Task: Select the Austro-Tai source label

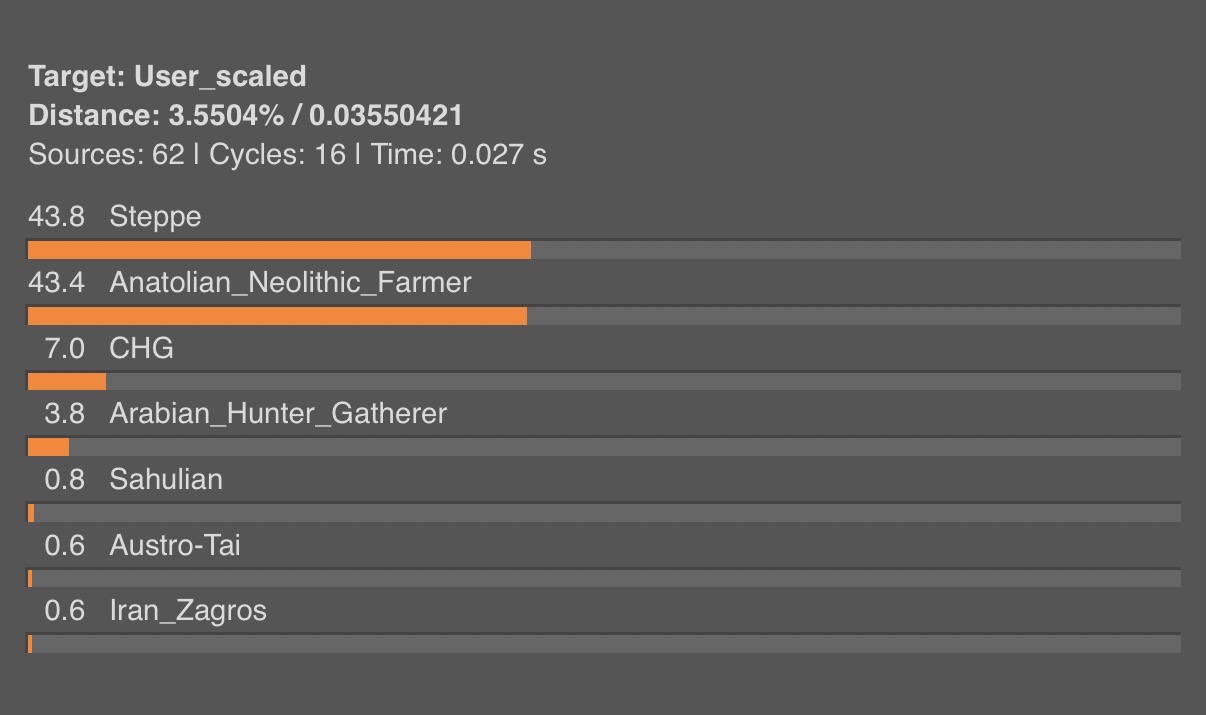Action: [x=175, y=546]
